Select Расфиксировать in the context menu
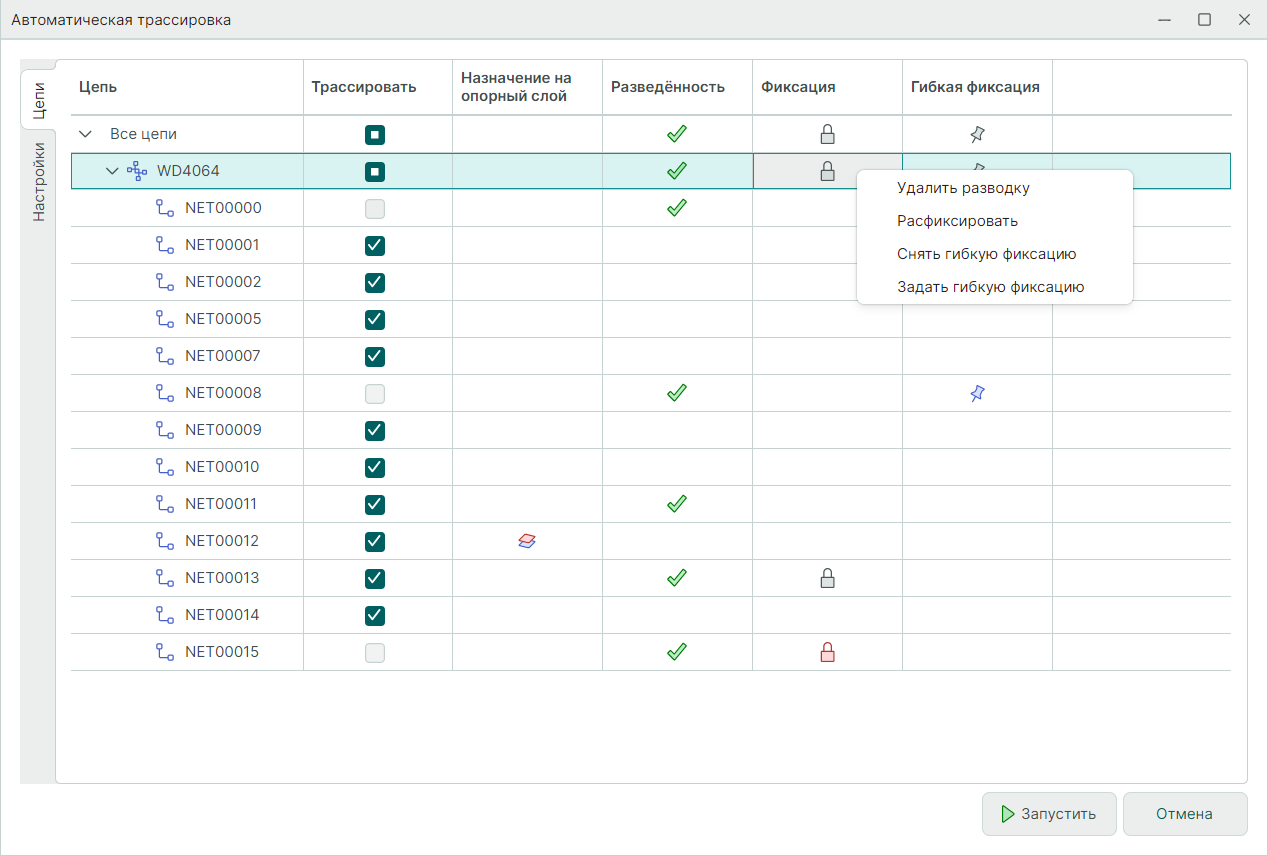The height and width of the screenshot is (856, 1268). (x=957, y=221)
